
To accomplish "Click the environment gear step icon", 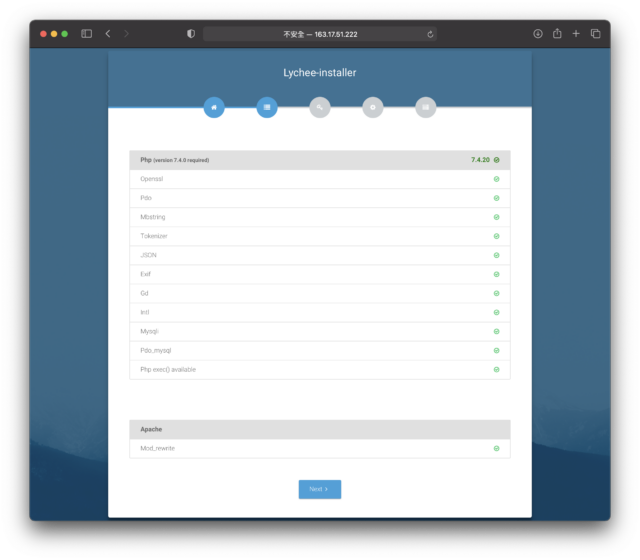I will [x=373, y=107].
